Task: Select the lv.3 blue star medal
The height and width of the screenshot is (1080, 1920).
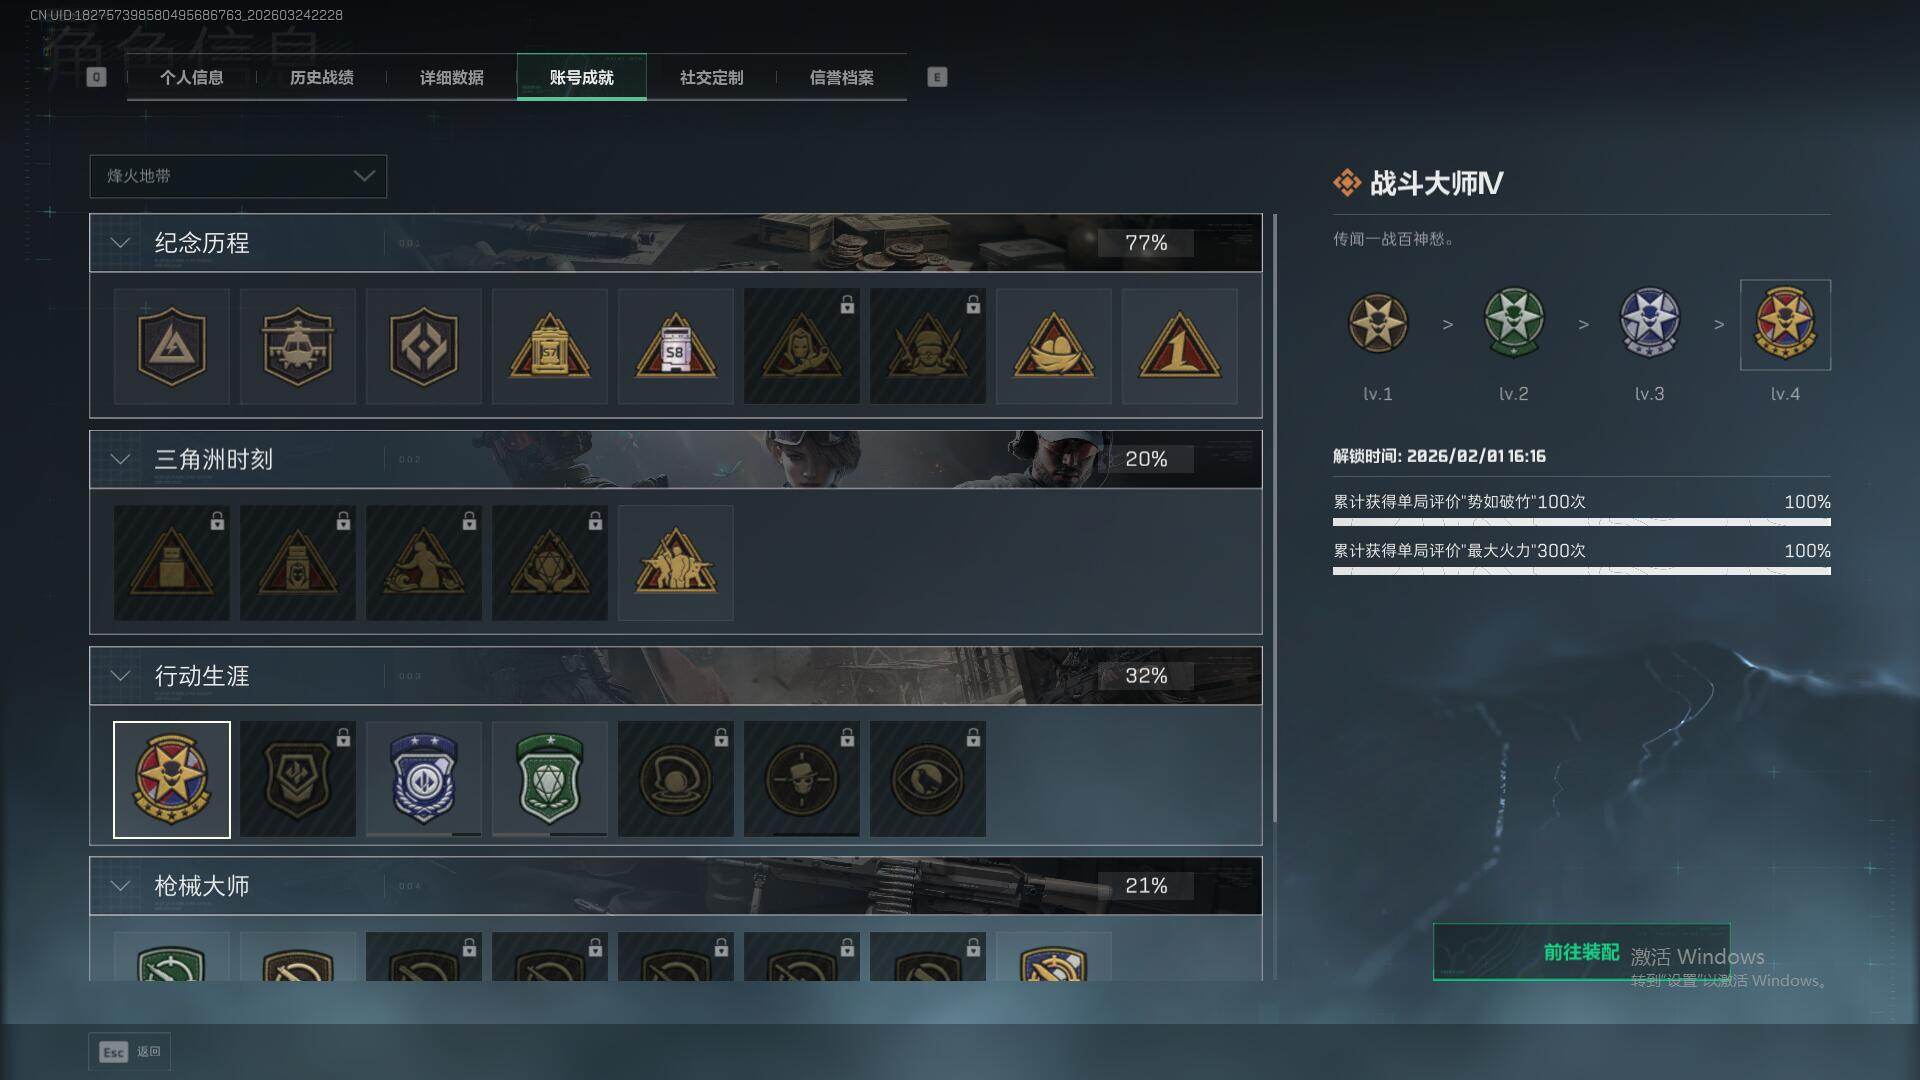Action: (x=1649, y=323)
